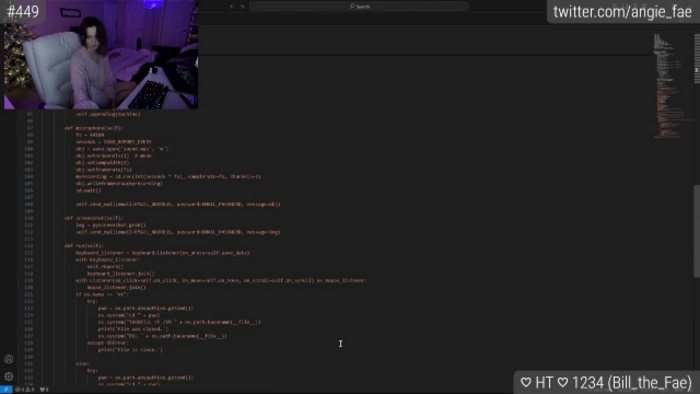Collapse the def screenshot(self) function fold

click(x=38, y=218)
